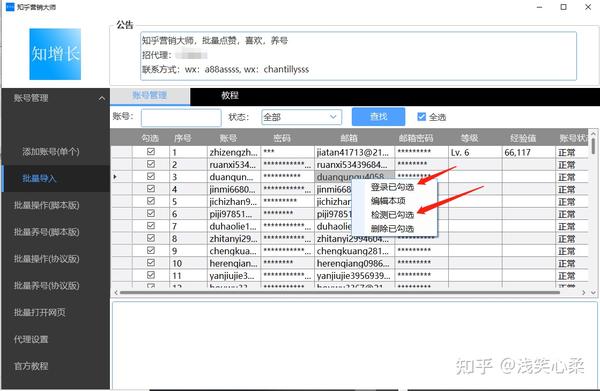Select account cell piji97851... in row 6
Image resolution: width=600 pixels, height=391 pixels.
[233, 214]
